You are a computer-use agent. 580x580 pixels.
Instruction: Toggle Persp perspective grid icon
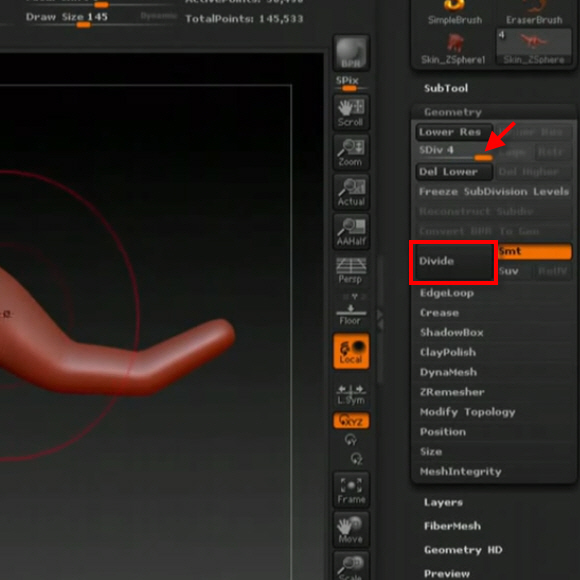(351, 270)
